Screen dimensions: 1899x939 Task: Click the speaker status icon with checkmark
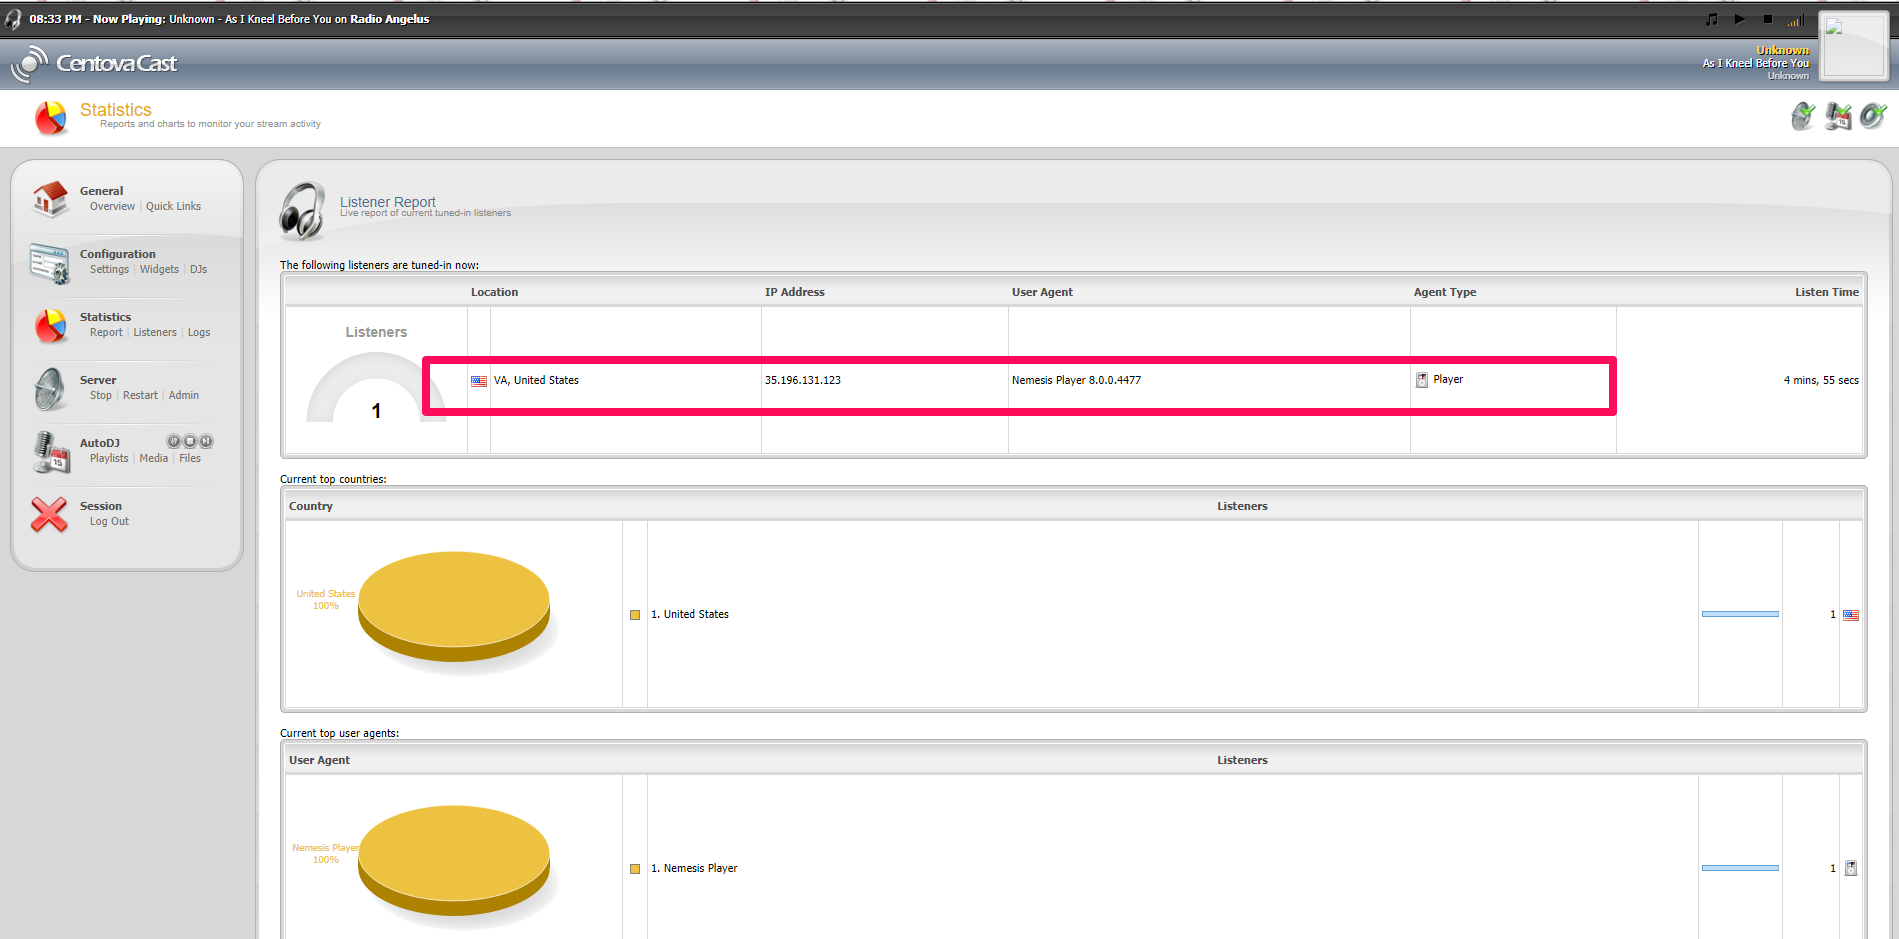click(x=1873, y=117)
